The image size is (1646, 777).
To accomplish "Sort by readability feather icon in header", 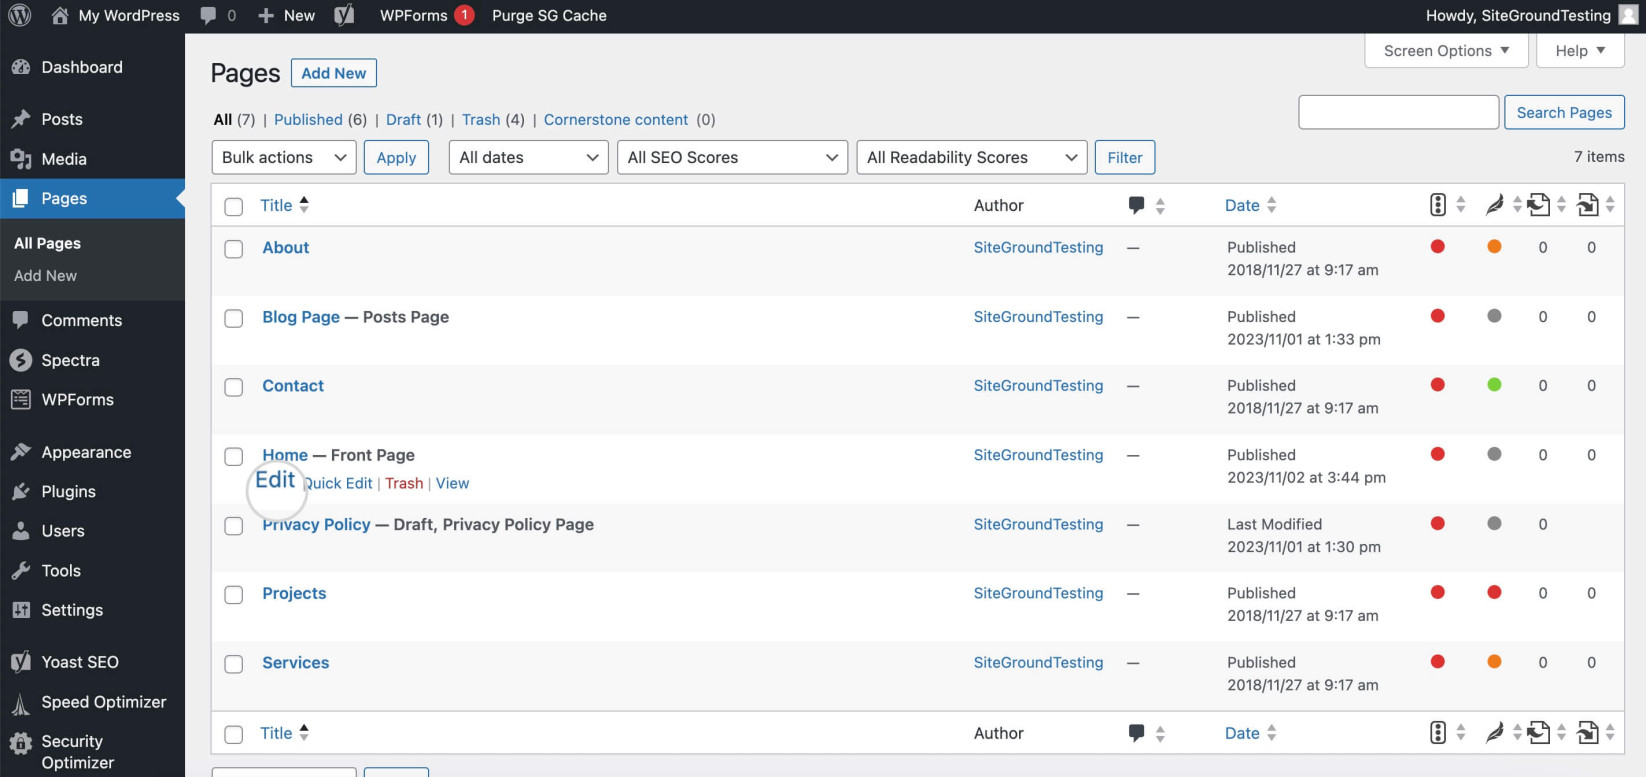I will 1495,205.
